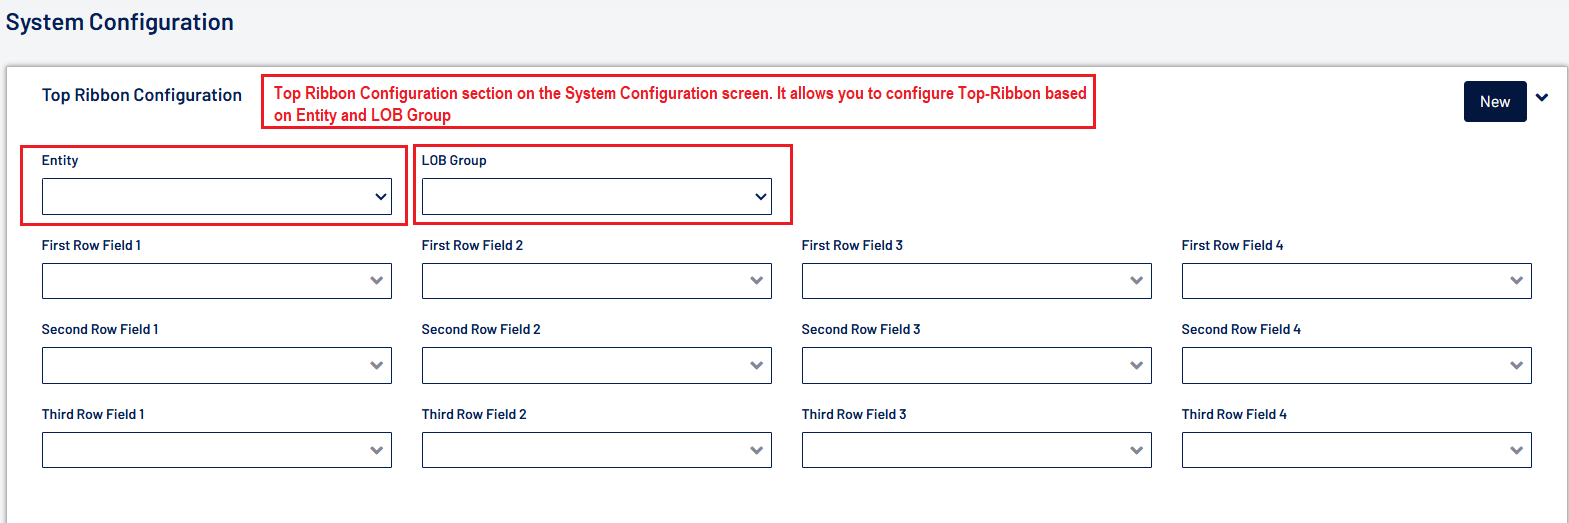The width and height of the screenshot is (1569, 523).
Task: Open Second Row Field 3 dropdown
Action: [x=976, y=366]
